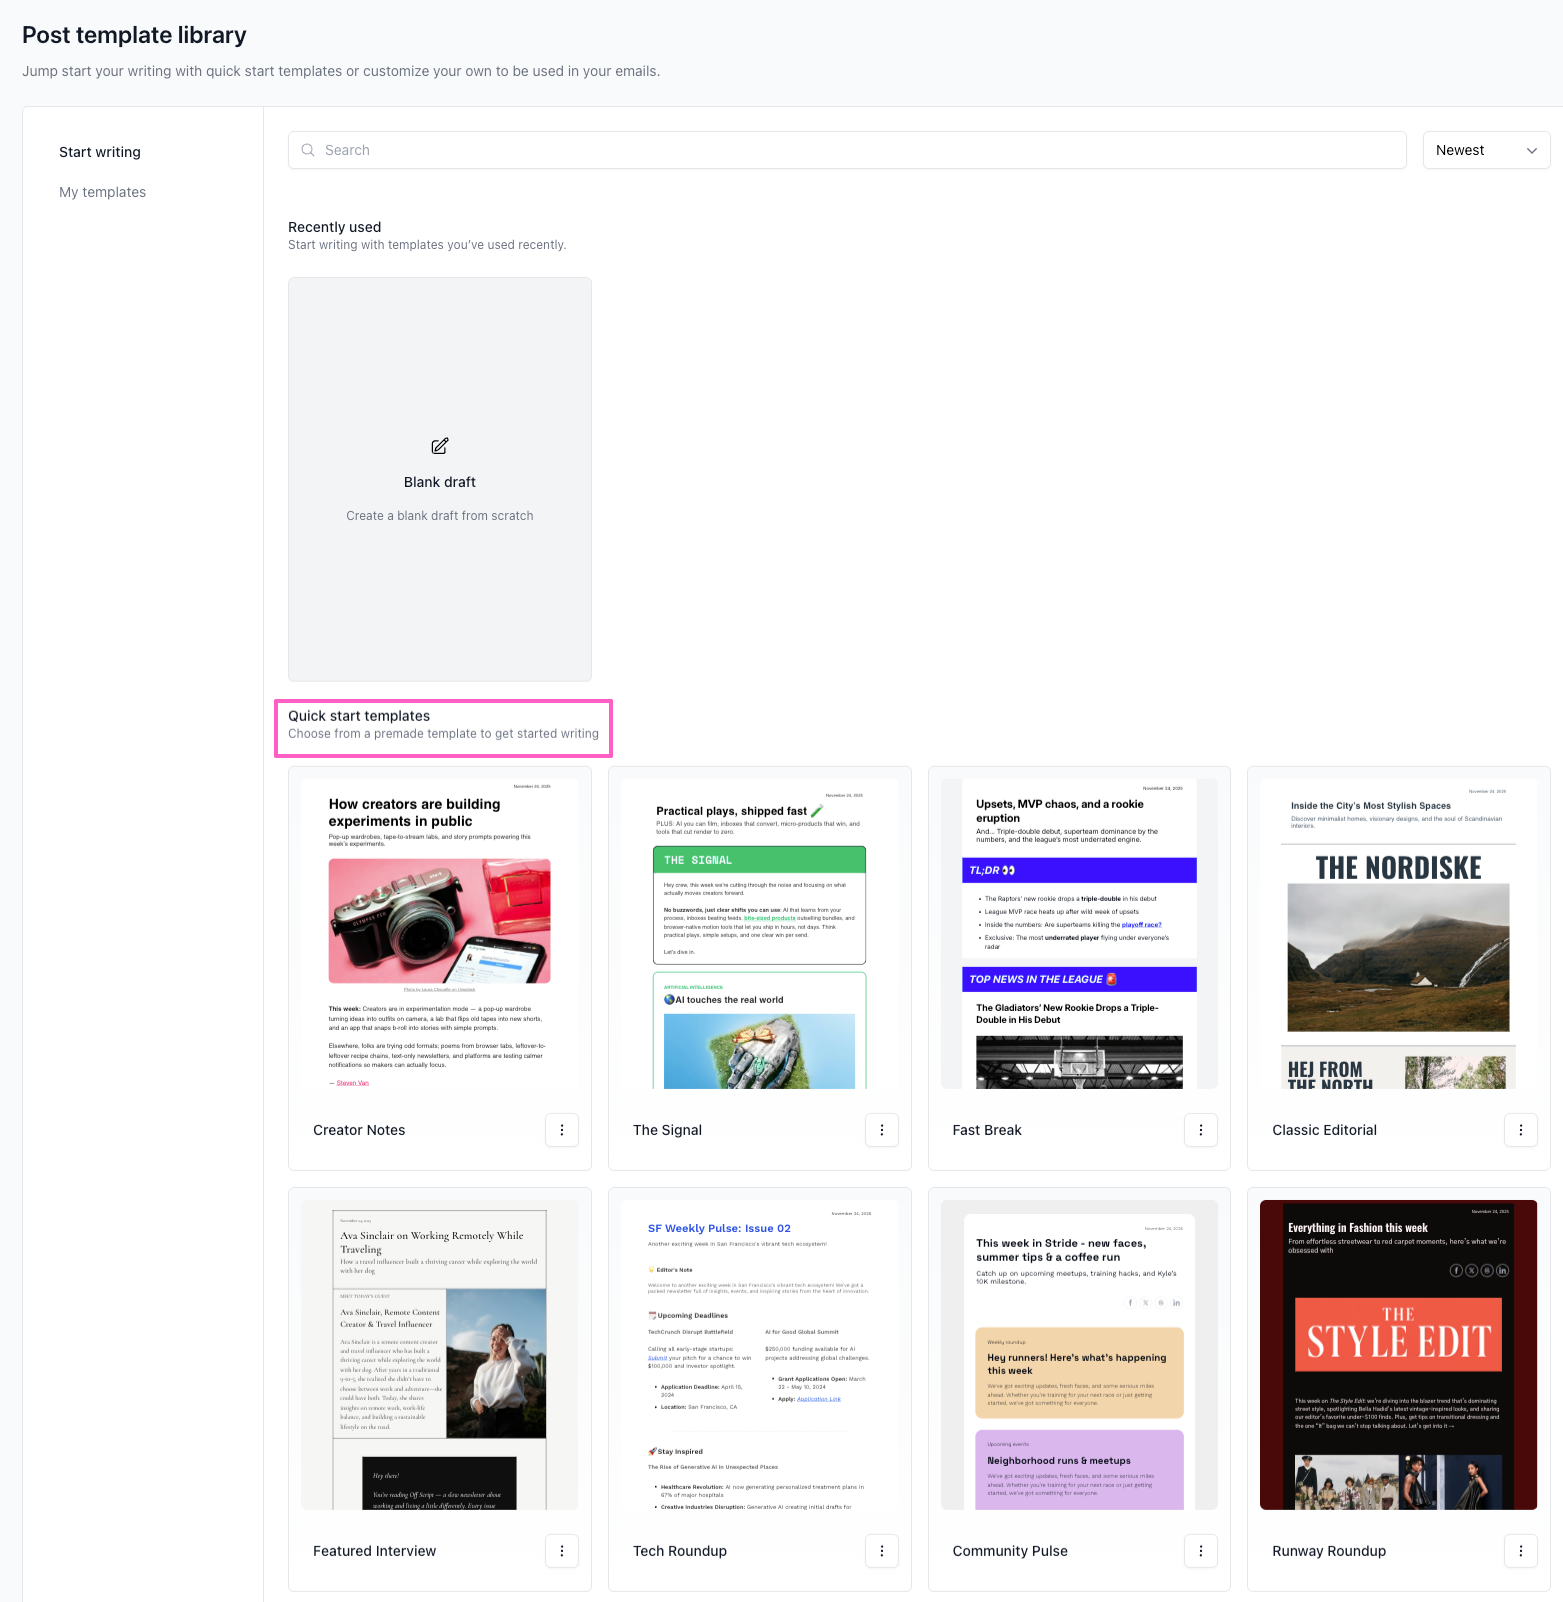The width and height of the screenshot is (1563, 1602).
Task: Open the Classic Editorial Nordiske preview
Action: [1398, 934]
